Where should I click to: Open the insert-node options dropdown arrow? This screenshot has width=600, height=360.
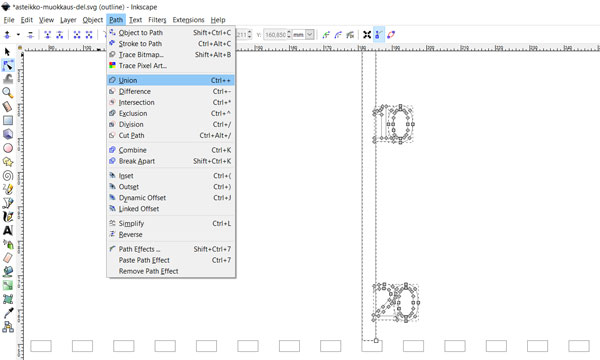18,35
